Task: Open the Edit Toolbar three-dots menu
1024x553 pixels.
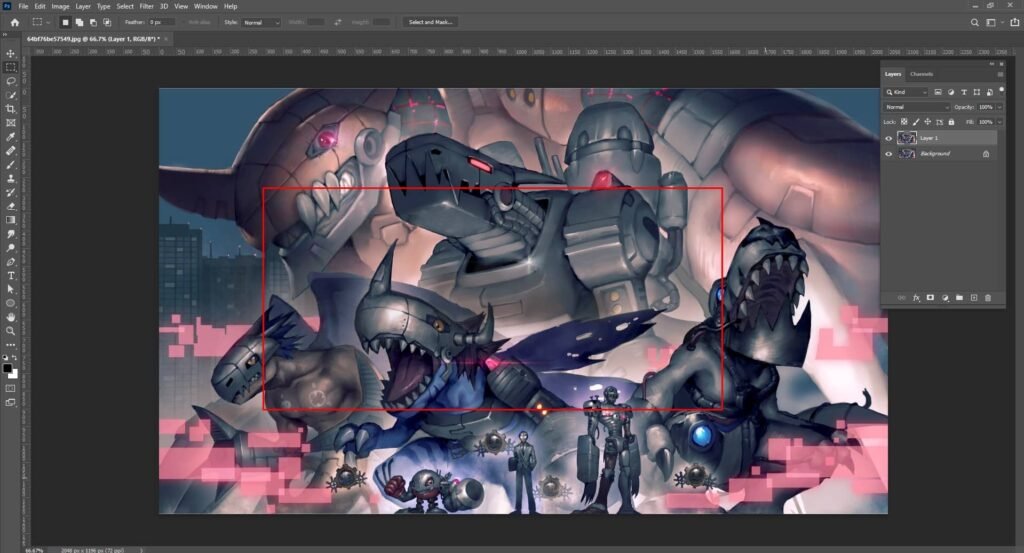Action: pyautogui.click(x=10, y=345)
